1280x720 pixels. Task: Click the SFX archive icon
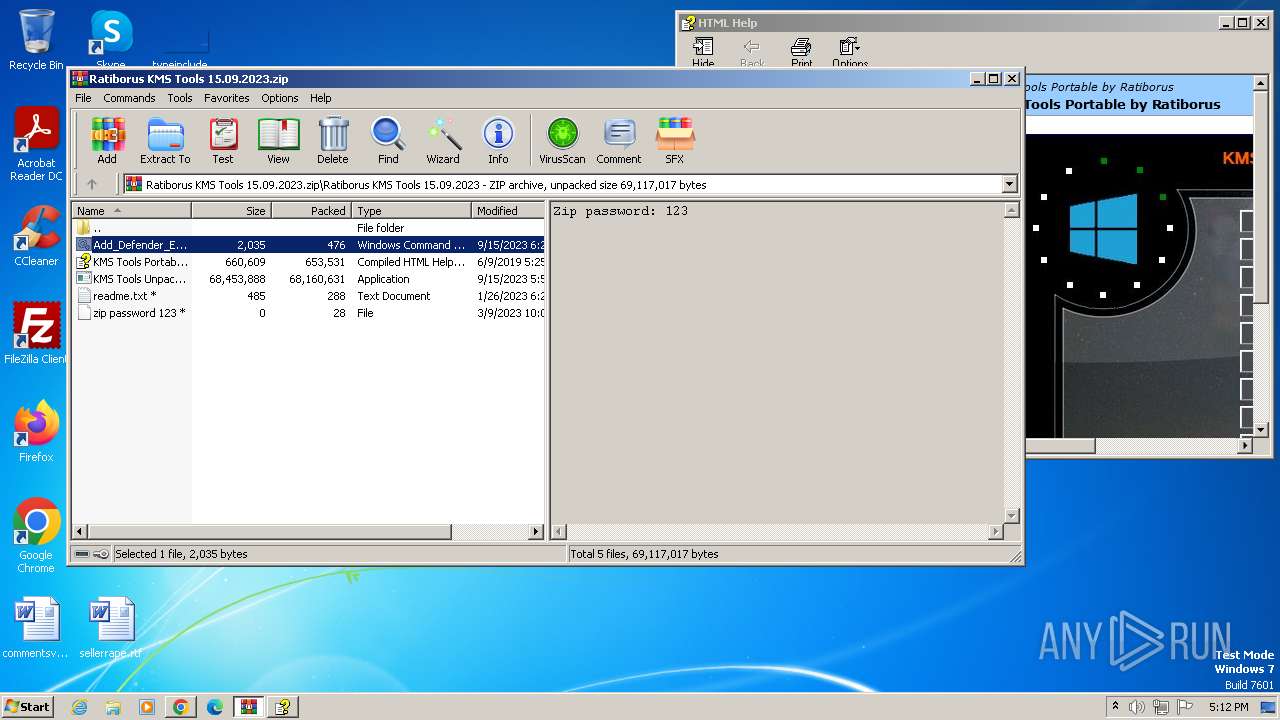tap(675, 140)
